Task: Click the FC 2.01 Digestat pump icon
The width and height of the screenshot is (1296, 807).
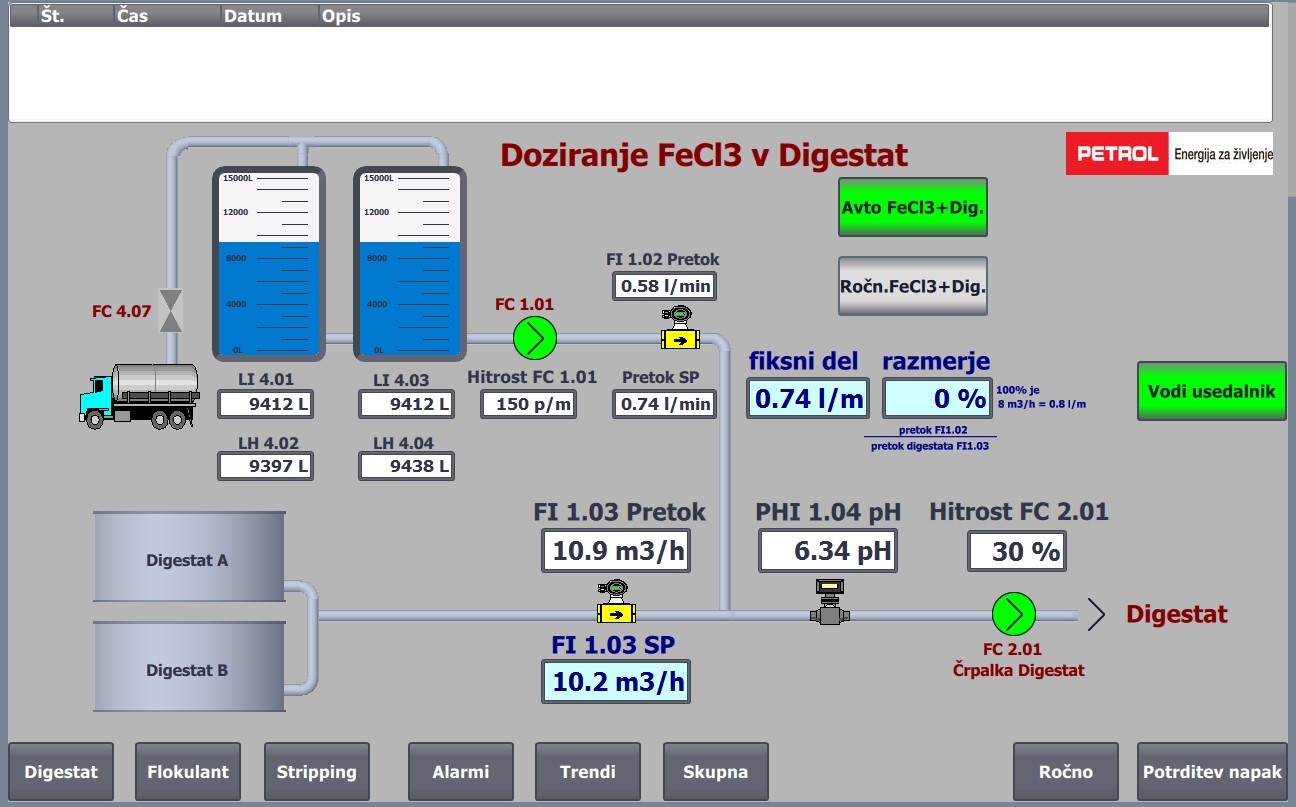Action: tap(1013, 615)
